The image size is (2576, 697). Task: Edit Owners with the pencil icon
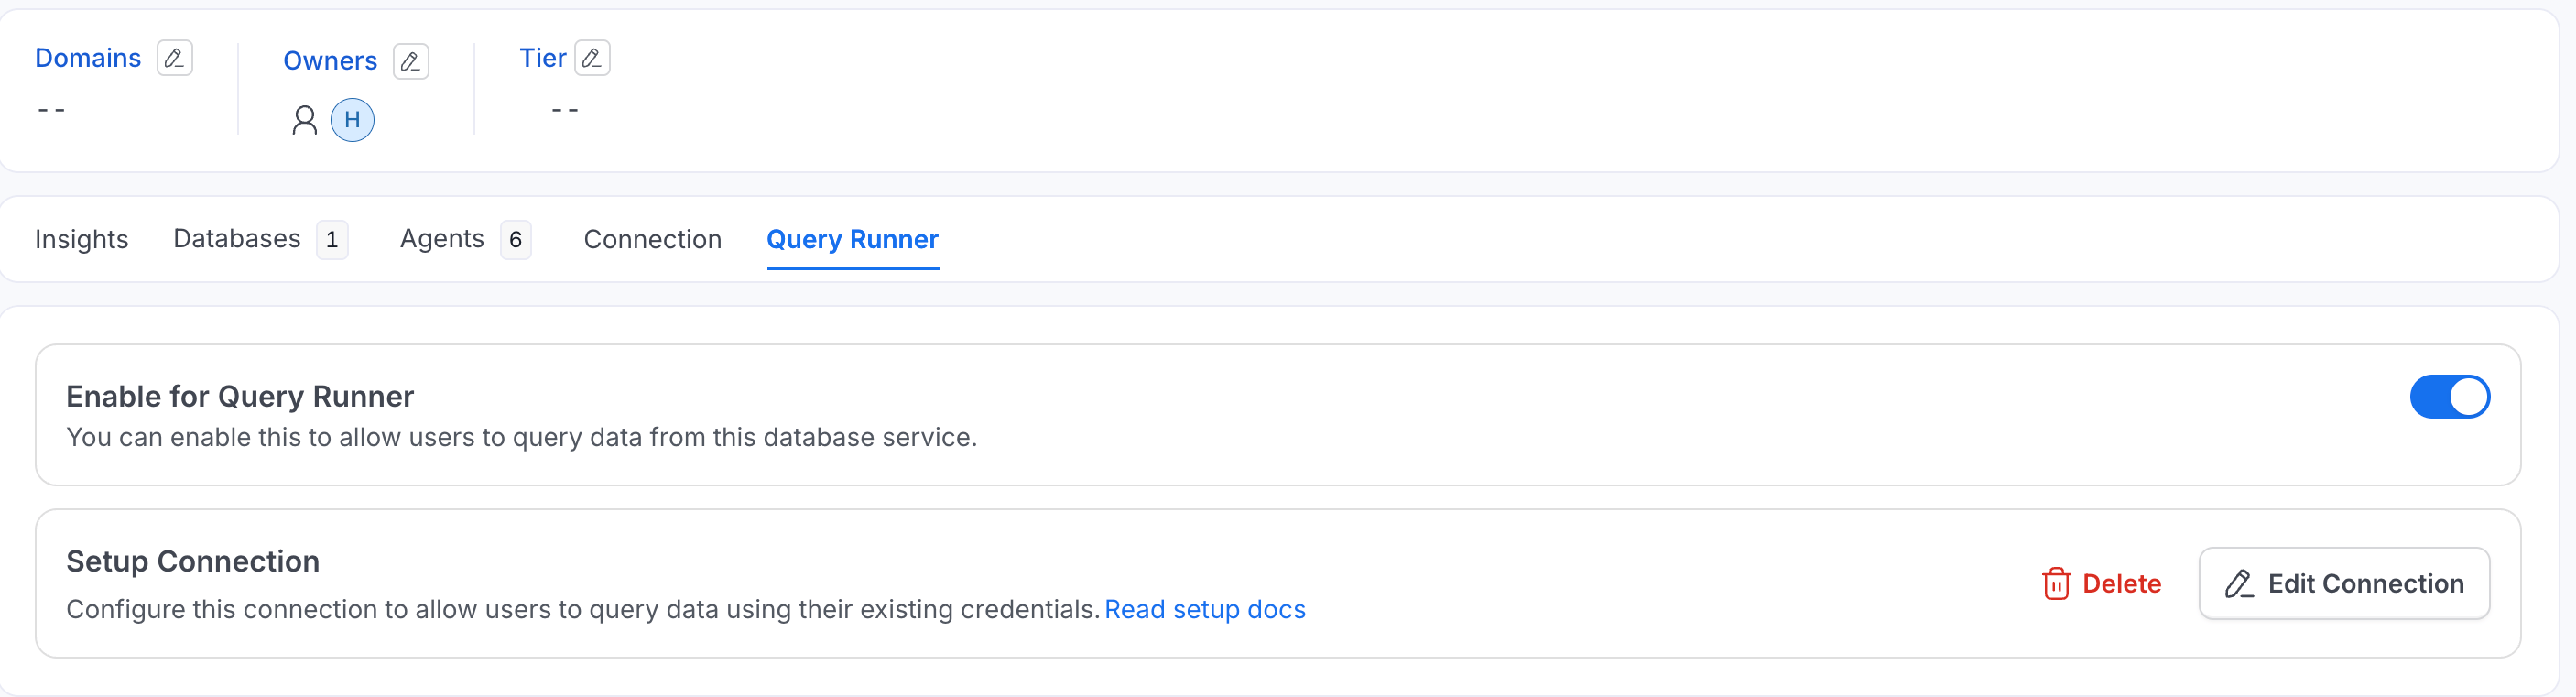click(x=410, y=61)
